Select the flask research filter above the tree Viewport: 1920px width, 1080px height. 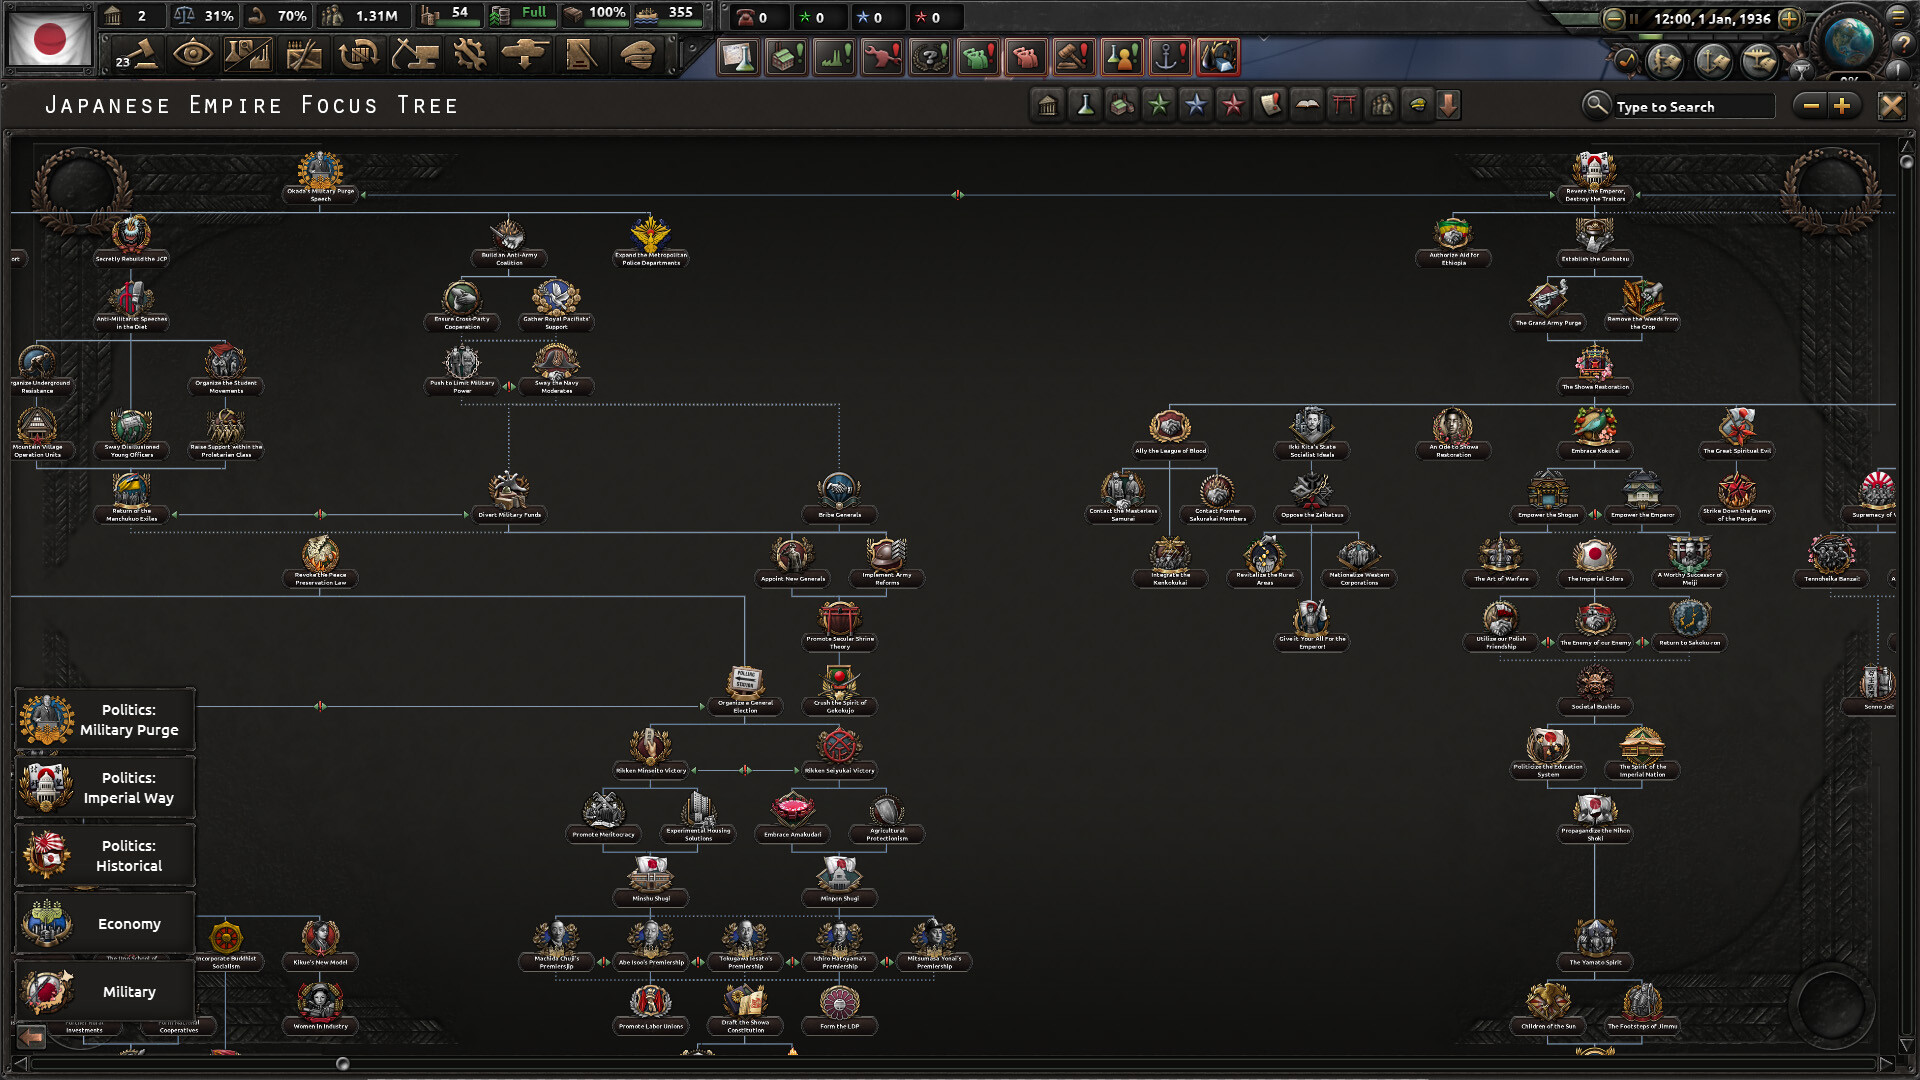click(1085, 104)
